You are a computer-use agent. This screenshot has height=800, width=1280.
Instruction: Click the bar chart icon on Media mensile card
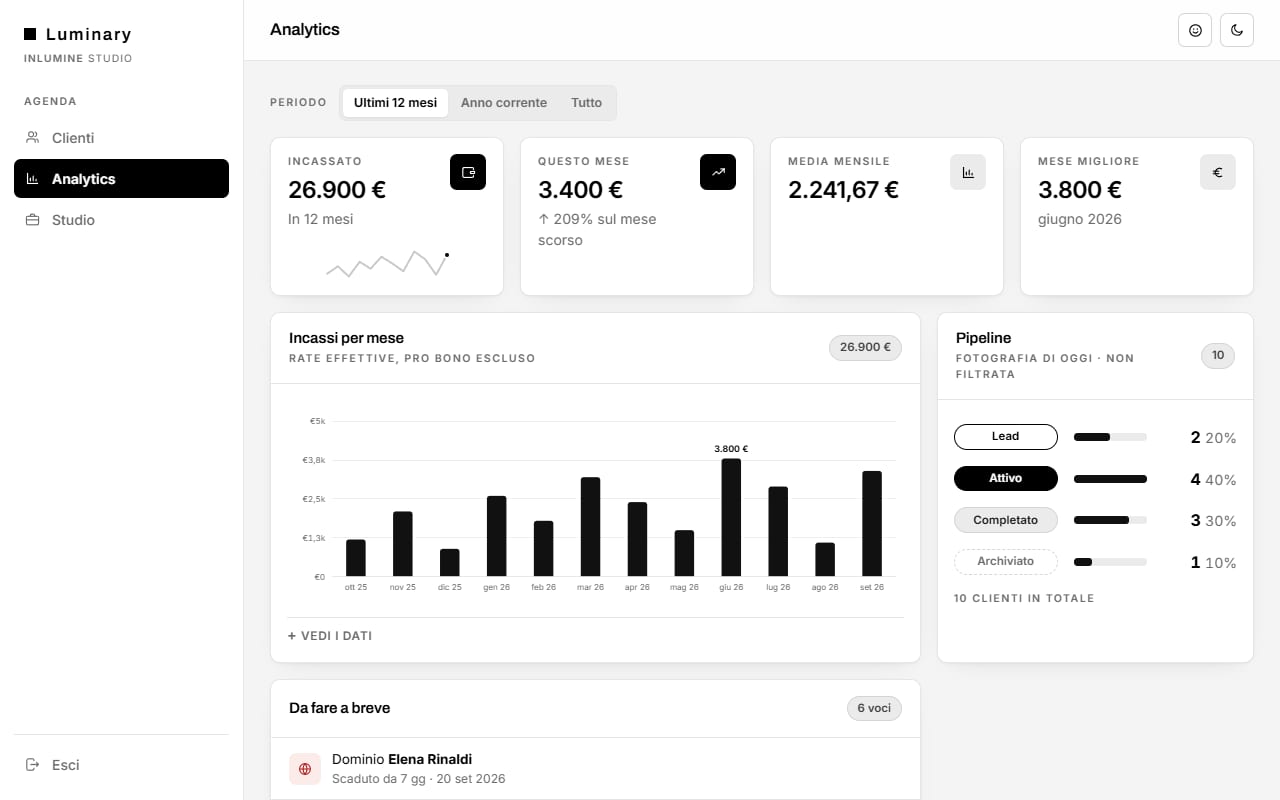pyautogui.click(x=968, y=172)
